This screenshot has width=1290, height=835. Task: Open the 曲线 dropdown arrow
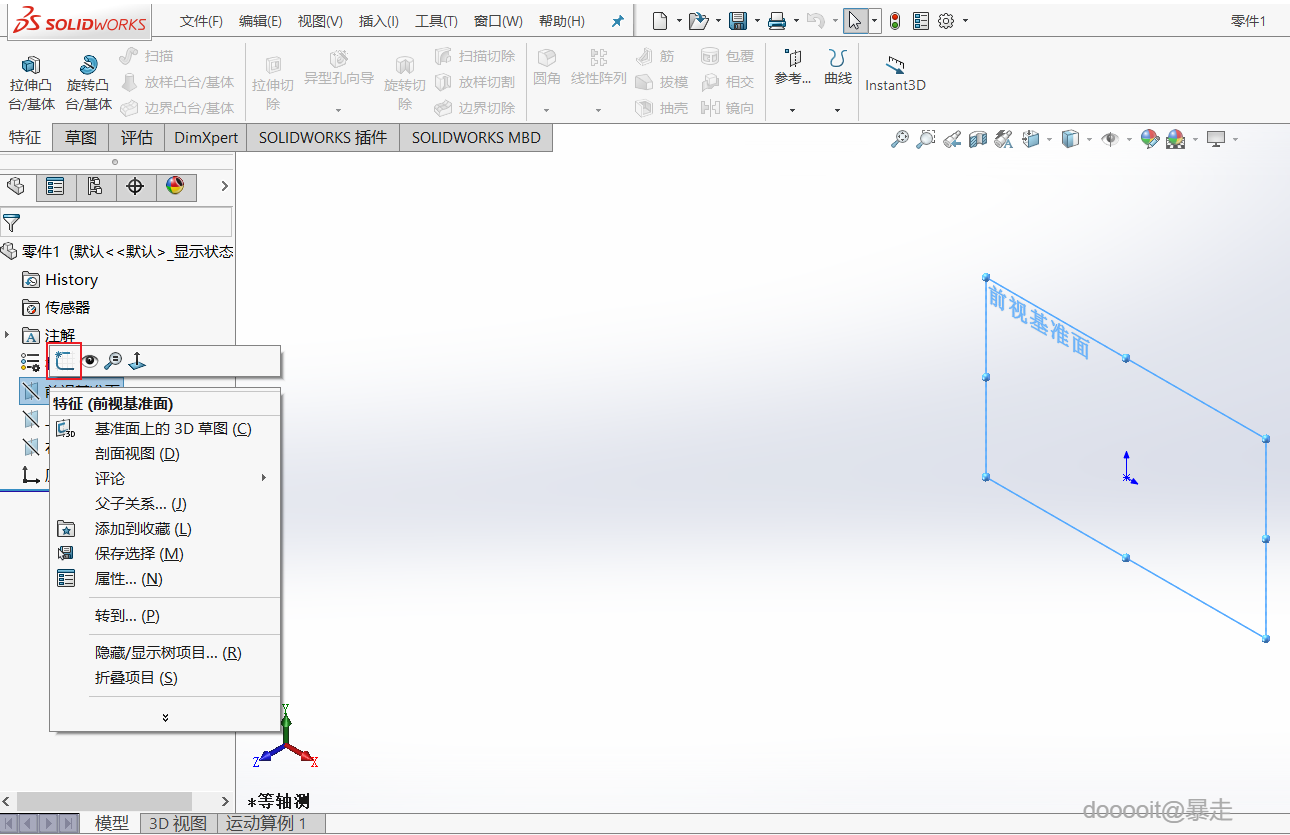(x=837, y=110)
